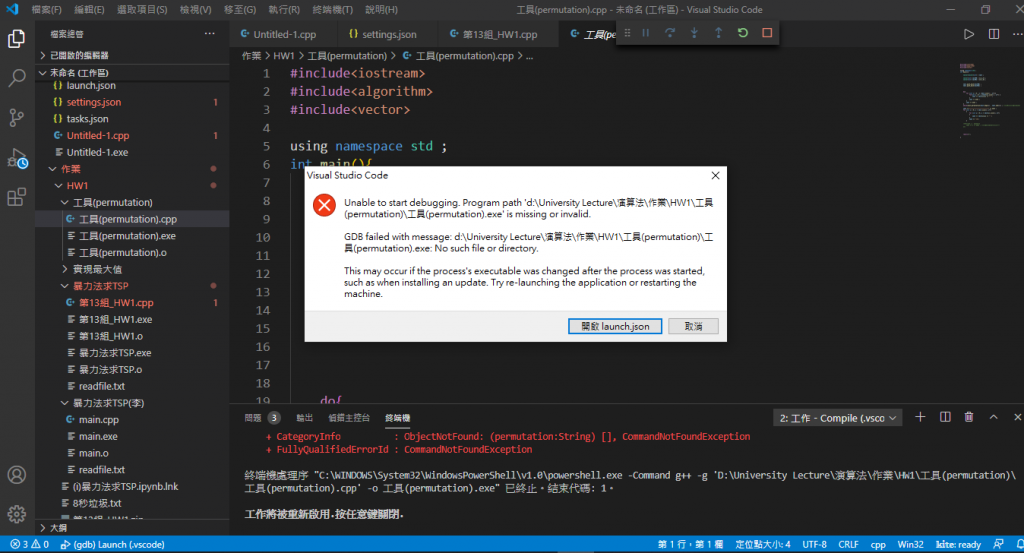Open the Explorer panel more actions menu
This screenshot has height=553, width=1024.
[x=209, y=34]
